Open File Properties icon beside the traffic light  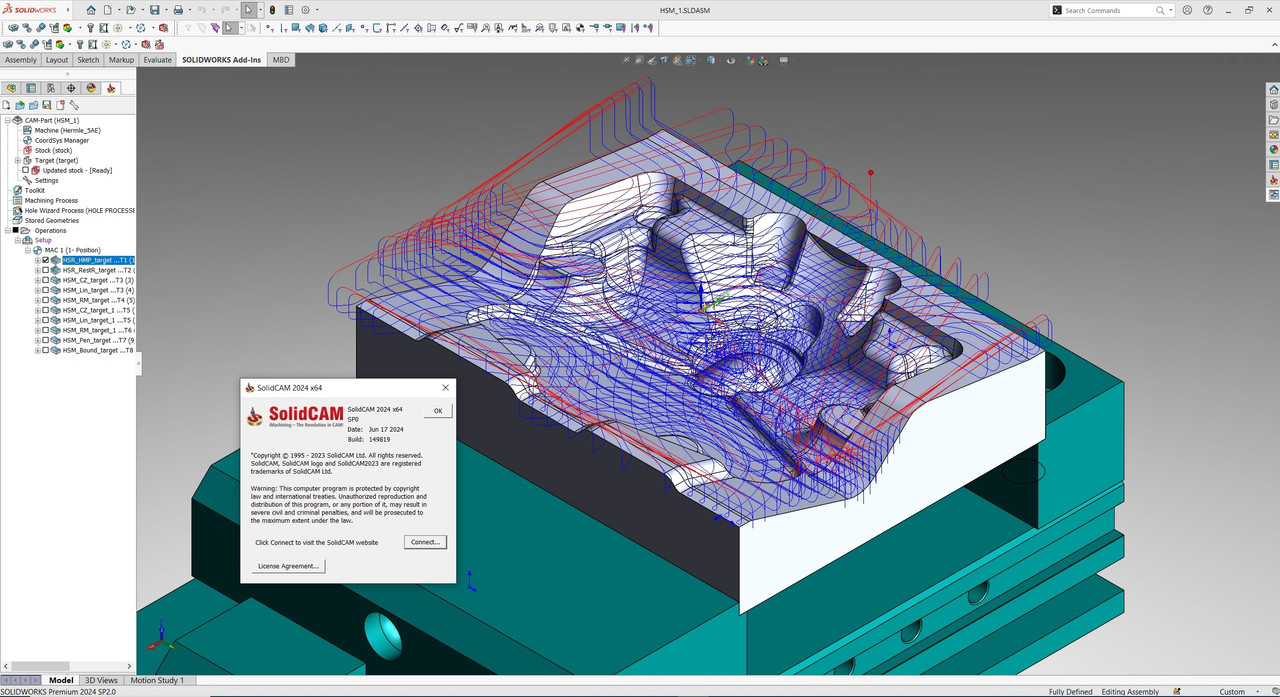point(288,10)
